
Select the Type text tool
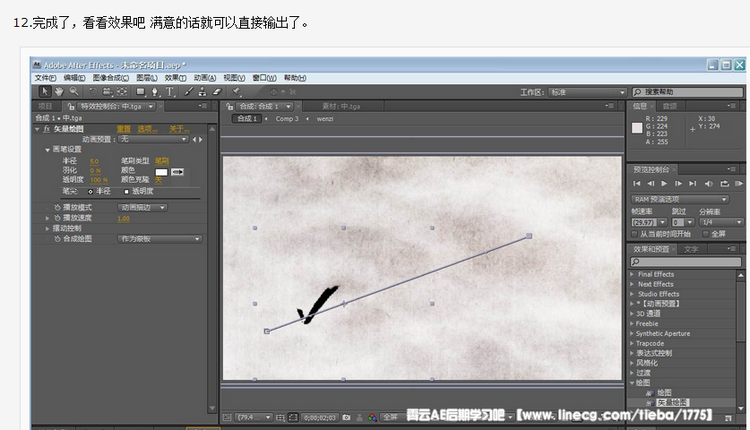coord(170,91)
